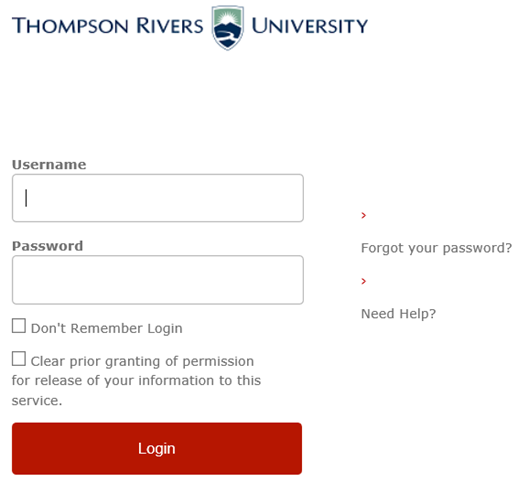Click the 'for release of your information' text line
Image resolution: width=521 pixels, height=479 pixels.
[x=136, y=381]
